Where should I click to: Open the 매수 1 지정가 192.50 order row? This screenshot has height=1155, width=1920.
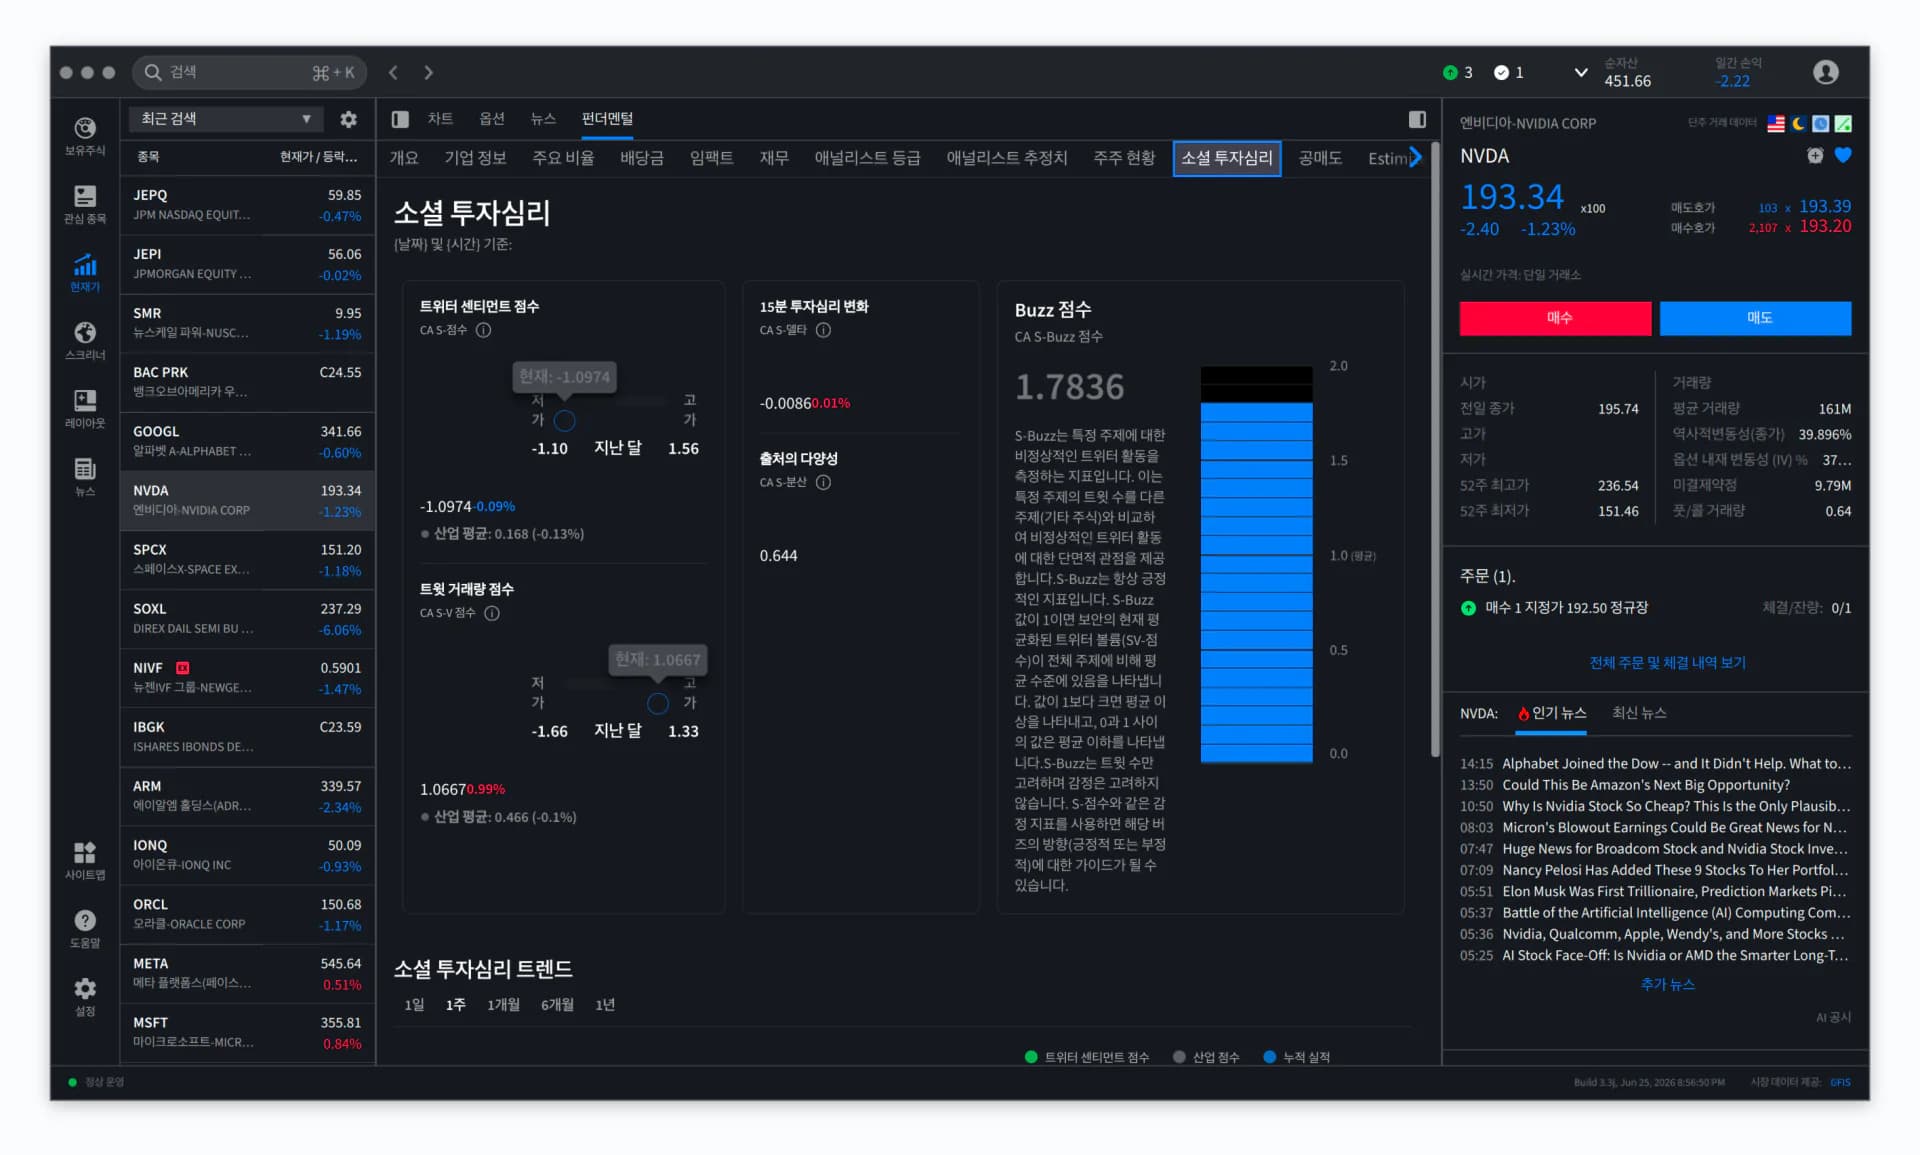click(x=1655, y=608)
